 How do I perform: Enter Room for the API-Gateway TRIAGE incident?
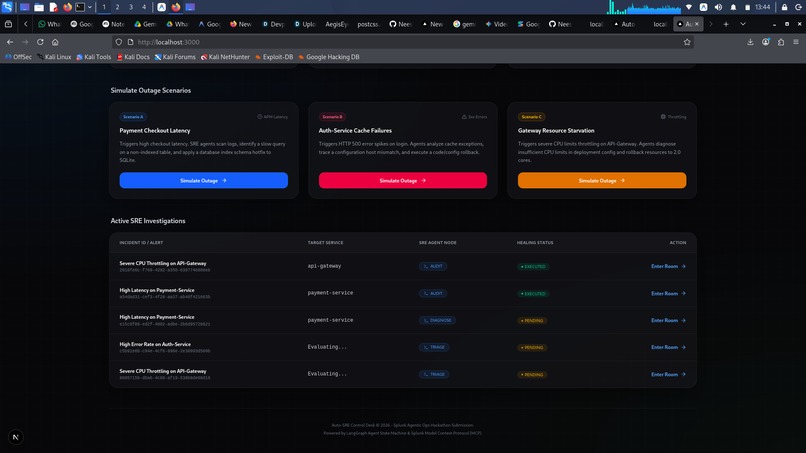pyautogui.click(x=668, y=374)
